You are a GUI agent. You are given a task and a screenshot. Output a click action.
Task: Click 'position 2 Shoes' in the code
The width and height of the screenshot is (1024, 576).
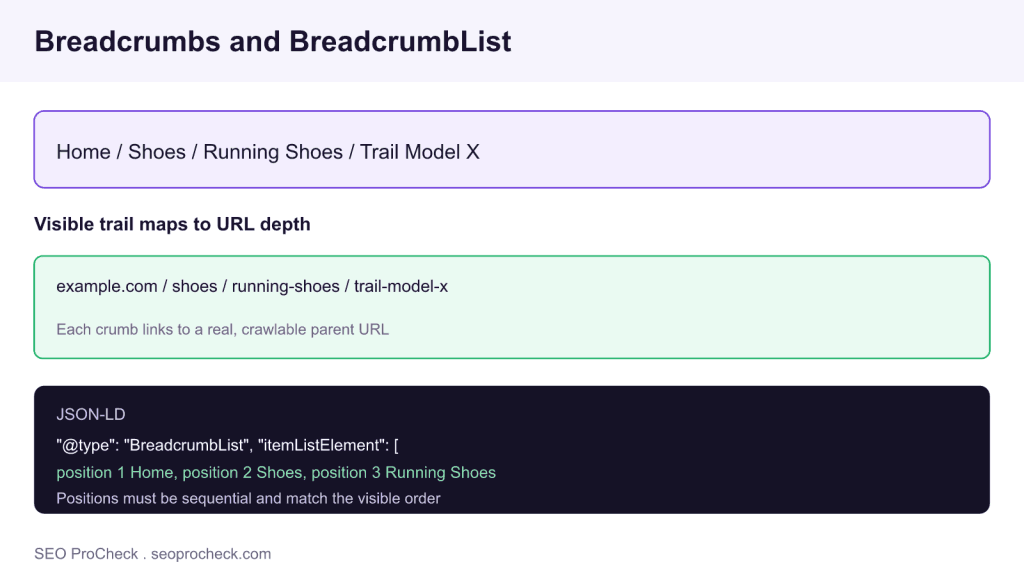point(242,472)
